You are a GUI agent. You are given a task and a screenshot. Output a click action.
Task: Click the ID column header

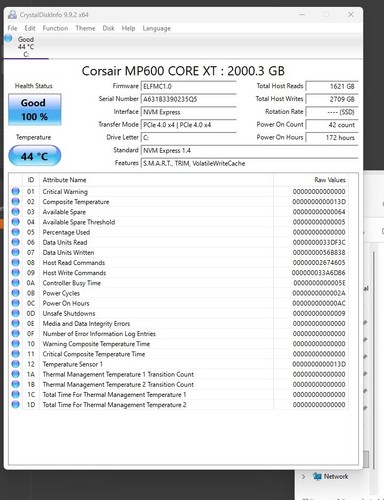31,180
